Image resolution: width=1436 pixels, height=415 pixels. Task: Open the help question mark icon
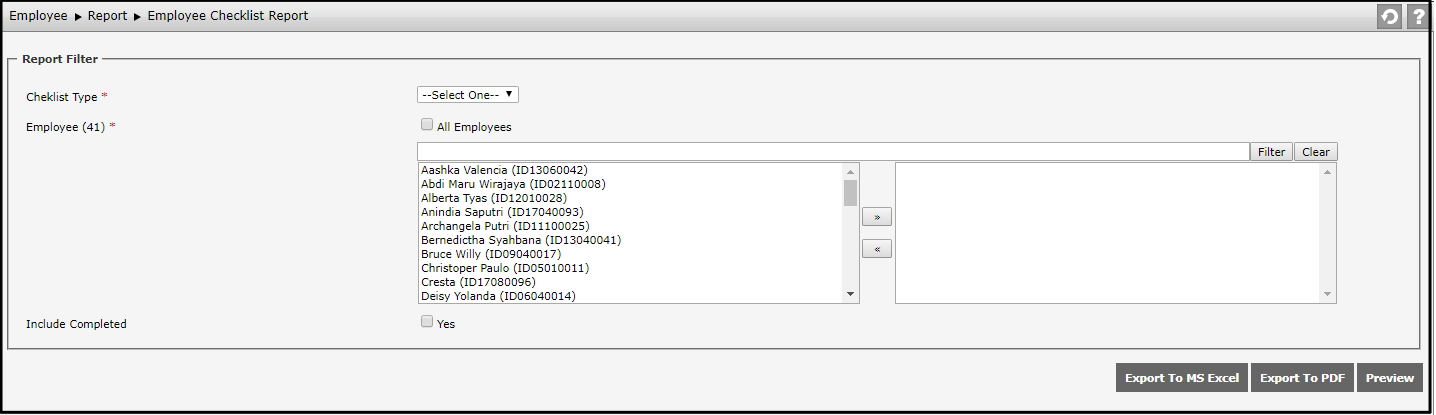tap(1417, 17)
